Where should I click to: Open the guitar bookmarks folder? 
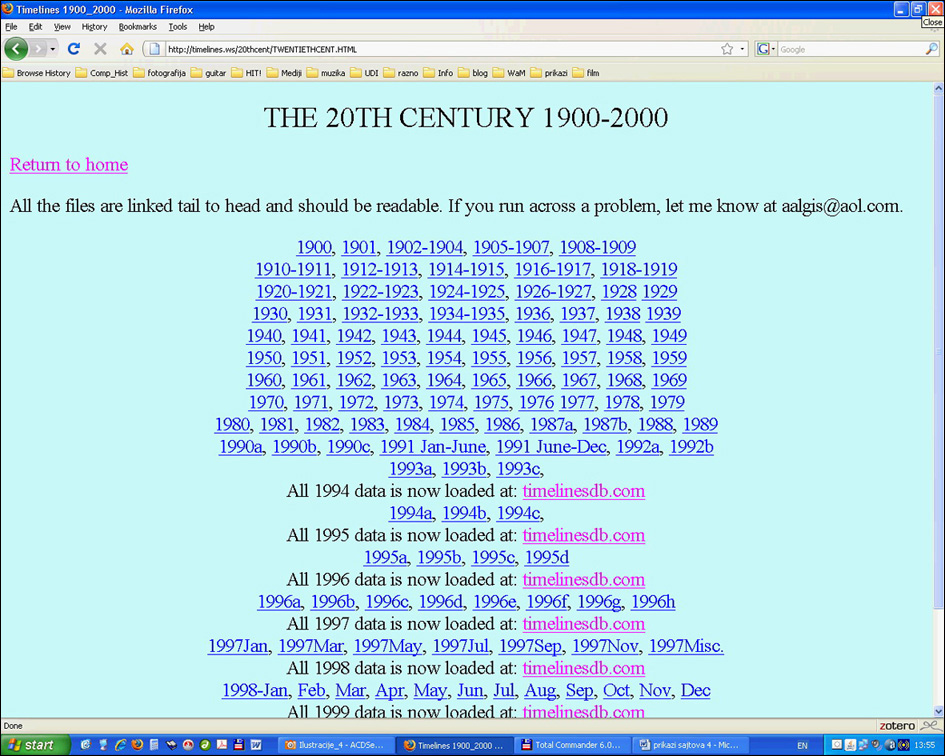(208, 73)
